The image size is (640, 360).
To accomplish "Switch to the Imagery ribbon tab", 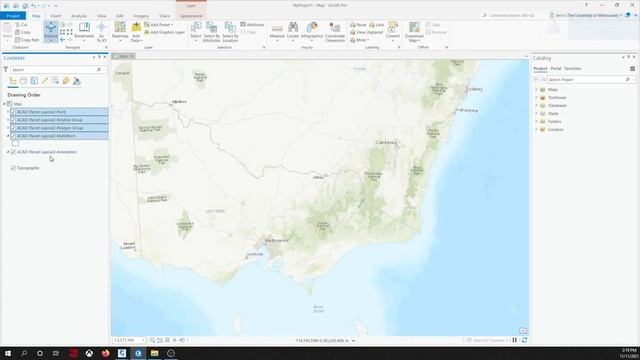I will pyautogui.click(x=141, y=16).
